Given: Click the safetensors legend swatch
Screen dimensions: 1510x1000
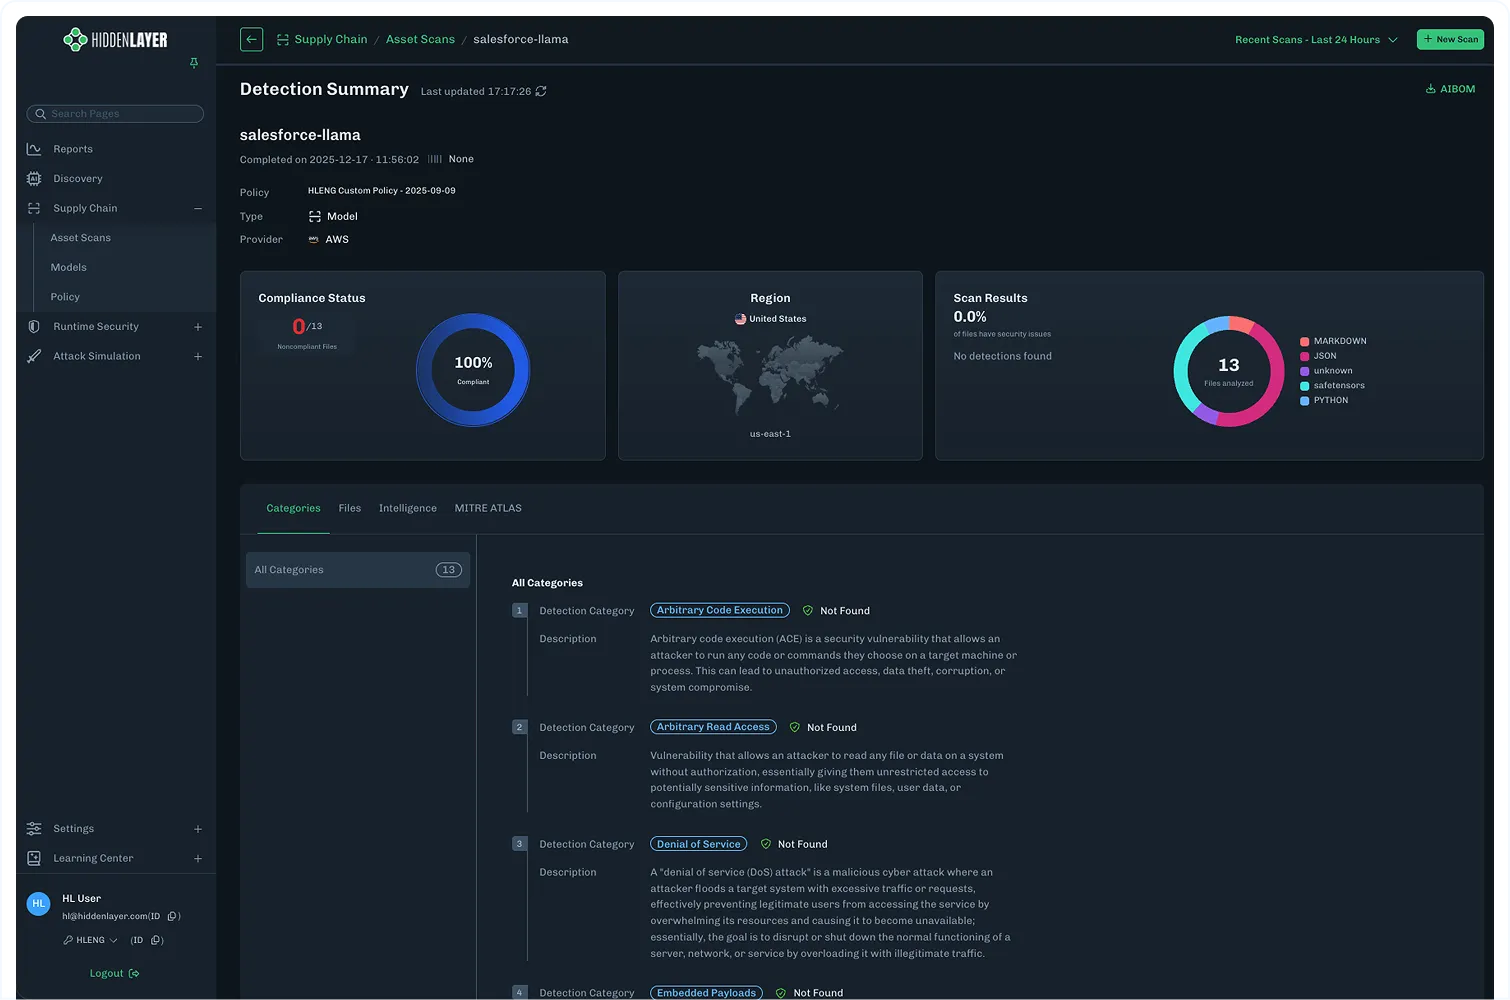Looking at the screenshot, I should coord(1304,386).
